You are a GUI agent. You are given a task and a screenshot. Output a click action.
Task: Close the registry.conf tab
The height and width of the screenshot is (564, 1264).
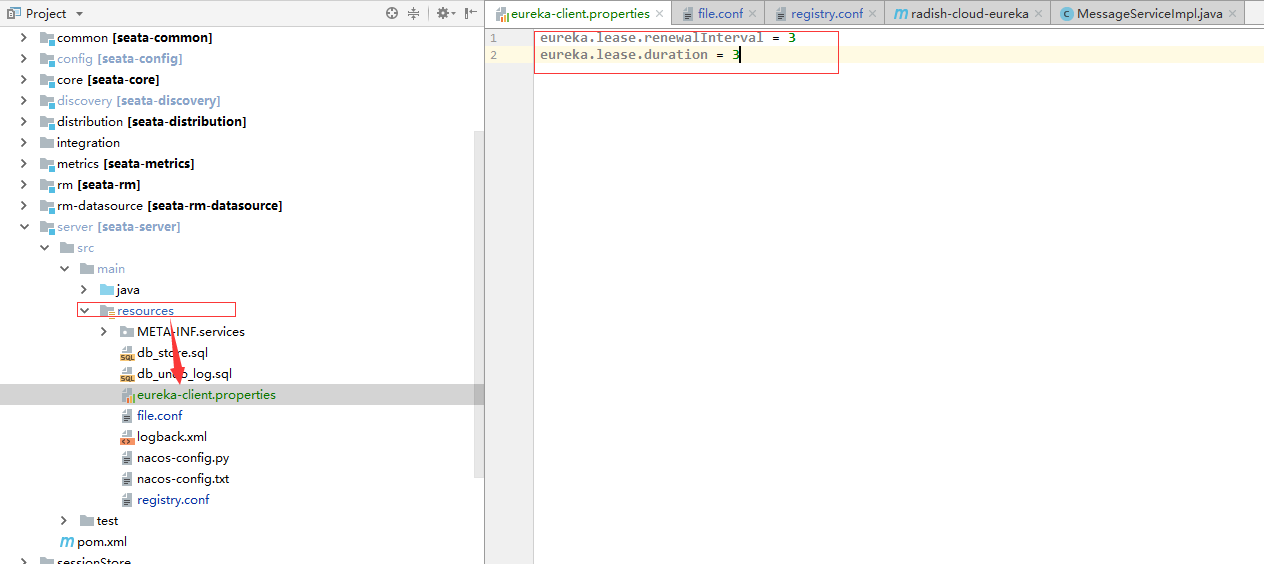(x=873, y=14)
